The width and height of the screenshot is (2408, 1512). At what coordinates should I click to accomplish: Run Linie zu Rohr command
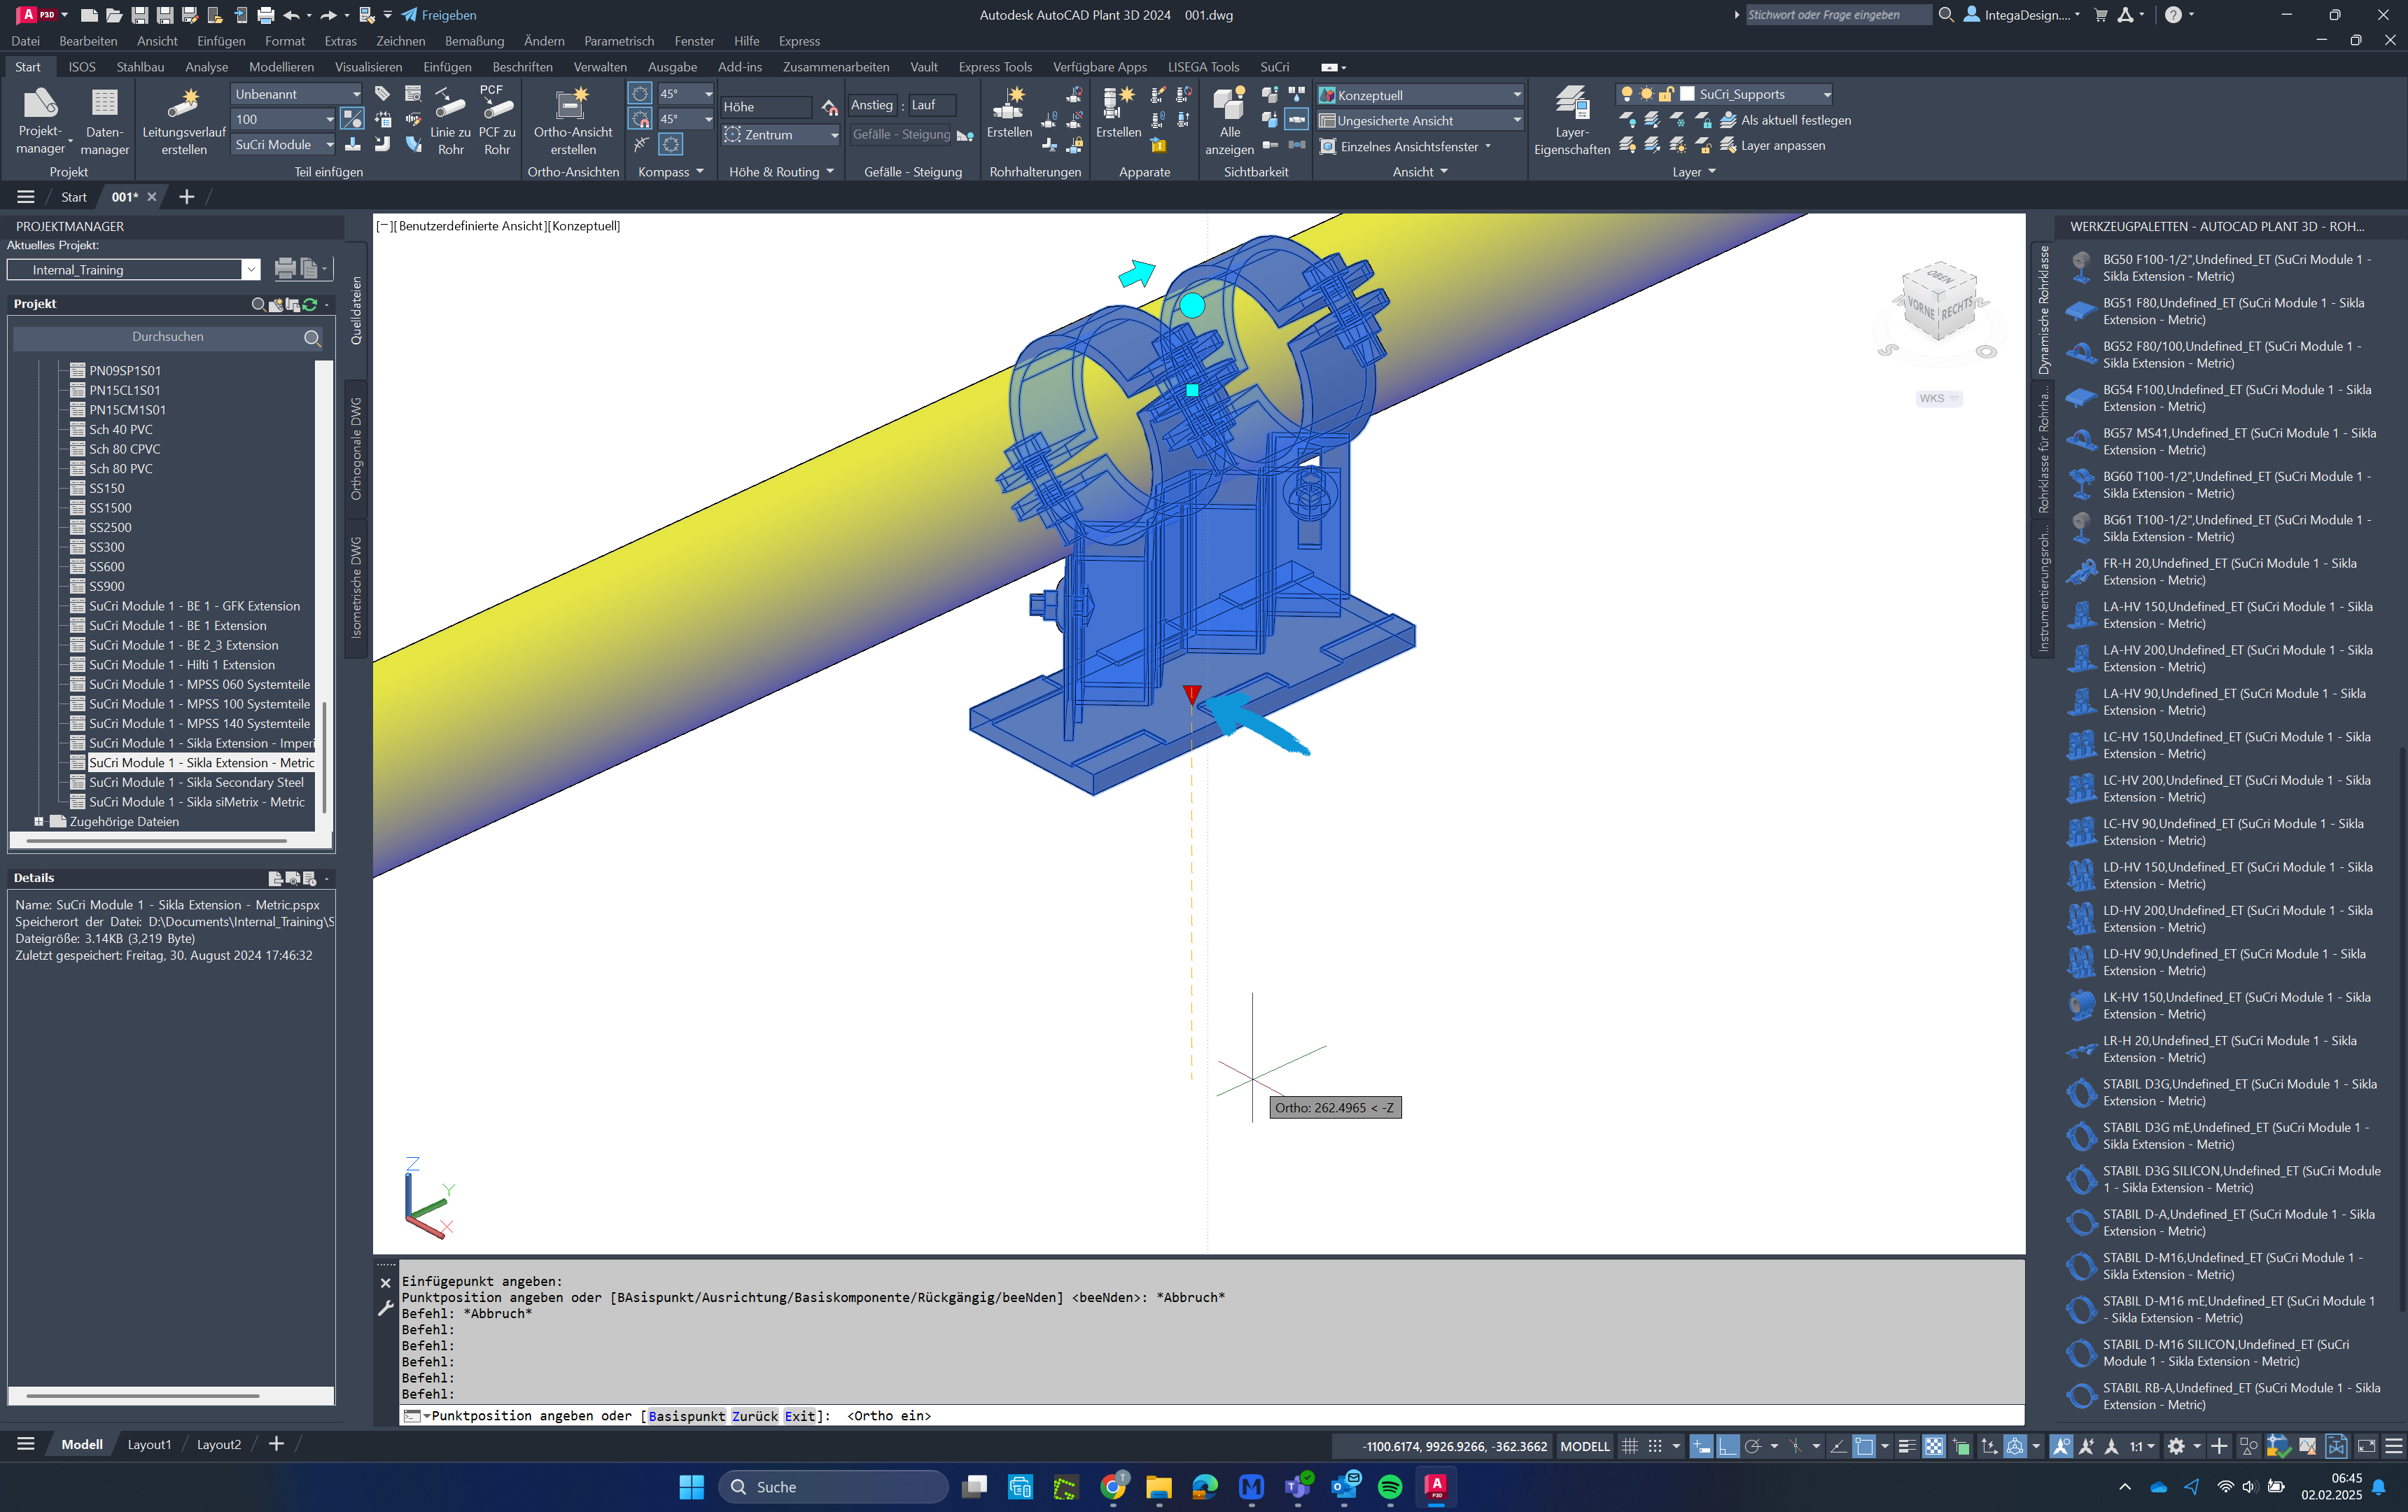450,121
